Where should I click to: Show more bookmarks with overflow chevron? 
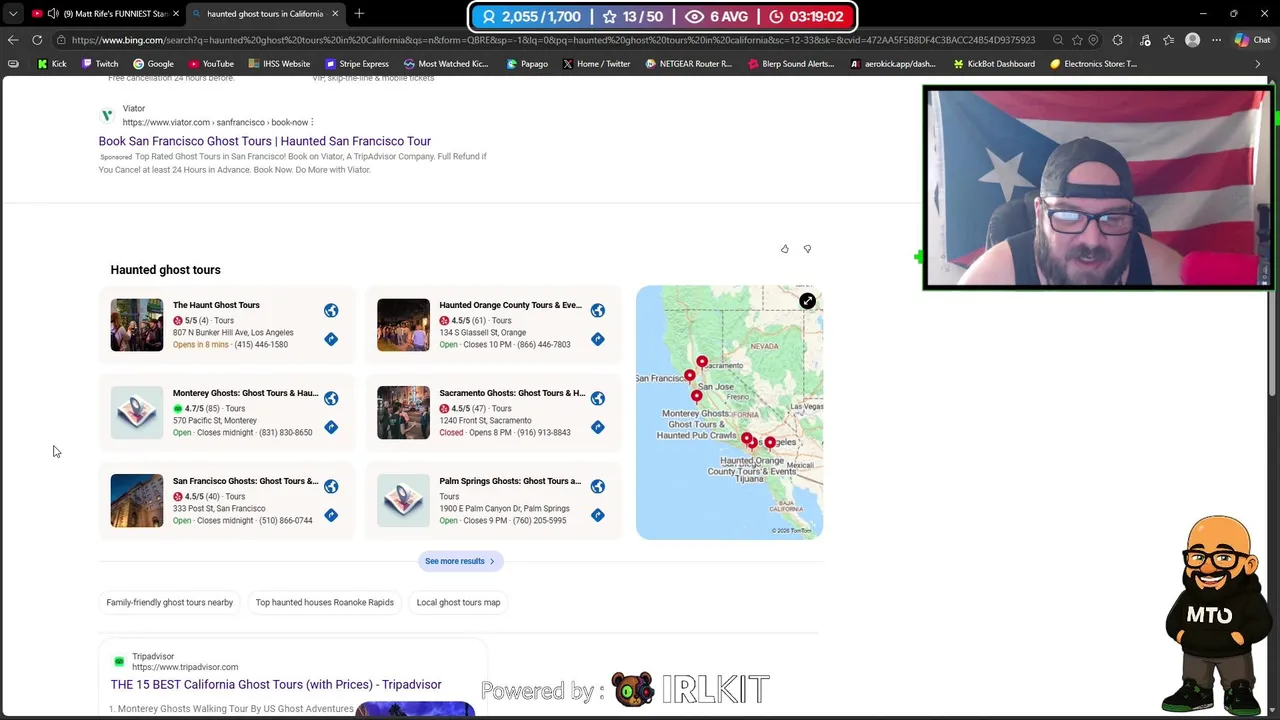tap(1258, 64)
